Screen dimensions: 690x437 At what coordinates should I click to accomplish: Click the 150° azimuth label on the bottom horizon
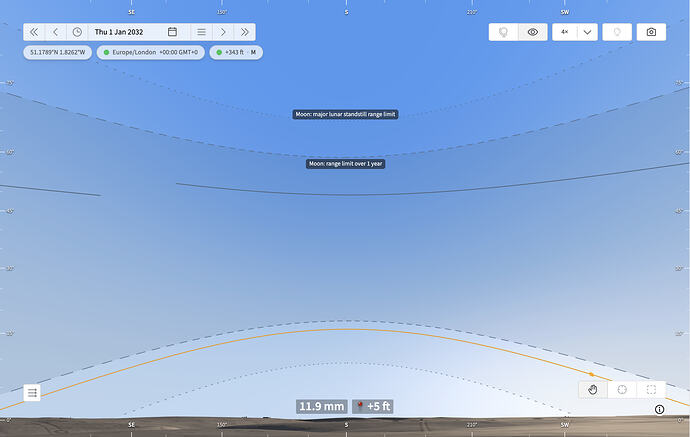(222, 425)
